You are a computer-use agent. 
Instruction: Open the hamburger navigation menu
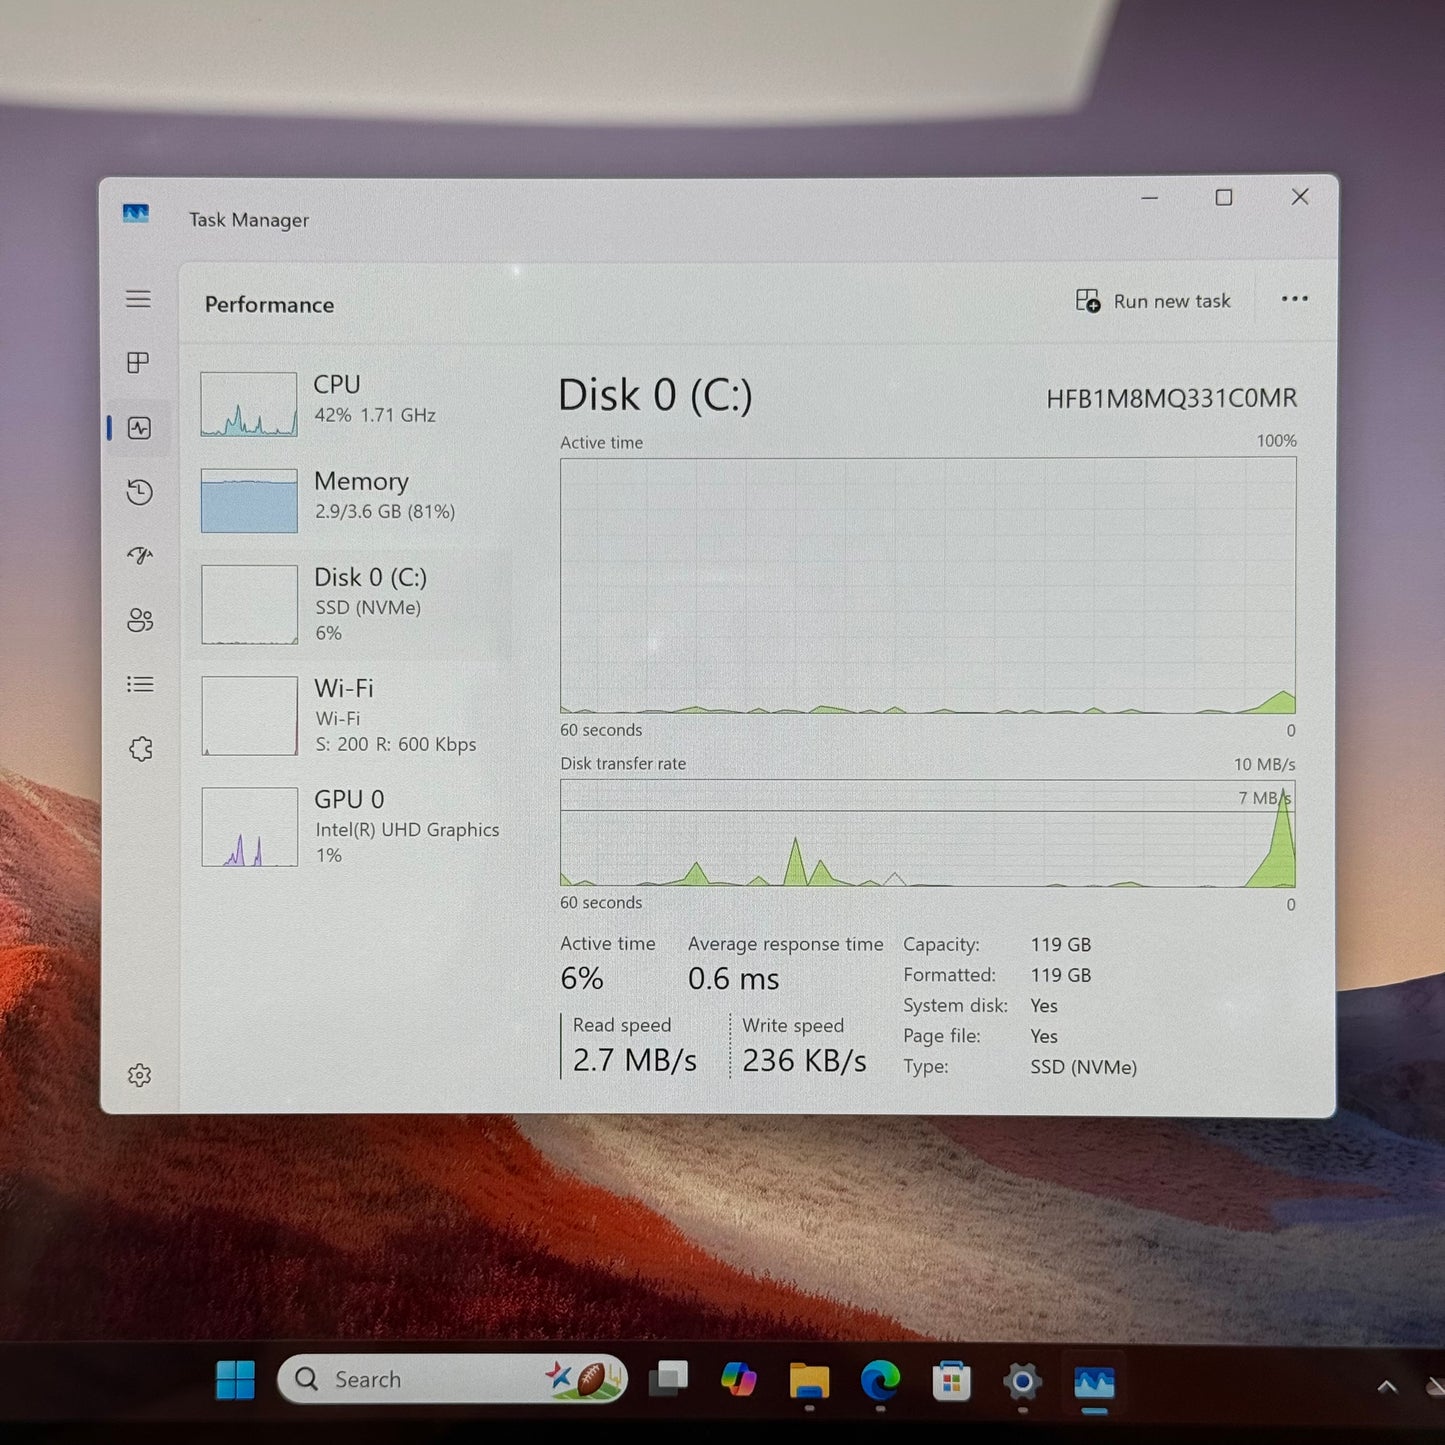tap(139, 299)
